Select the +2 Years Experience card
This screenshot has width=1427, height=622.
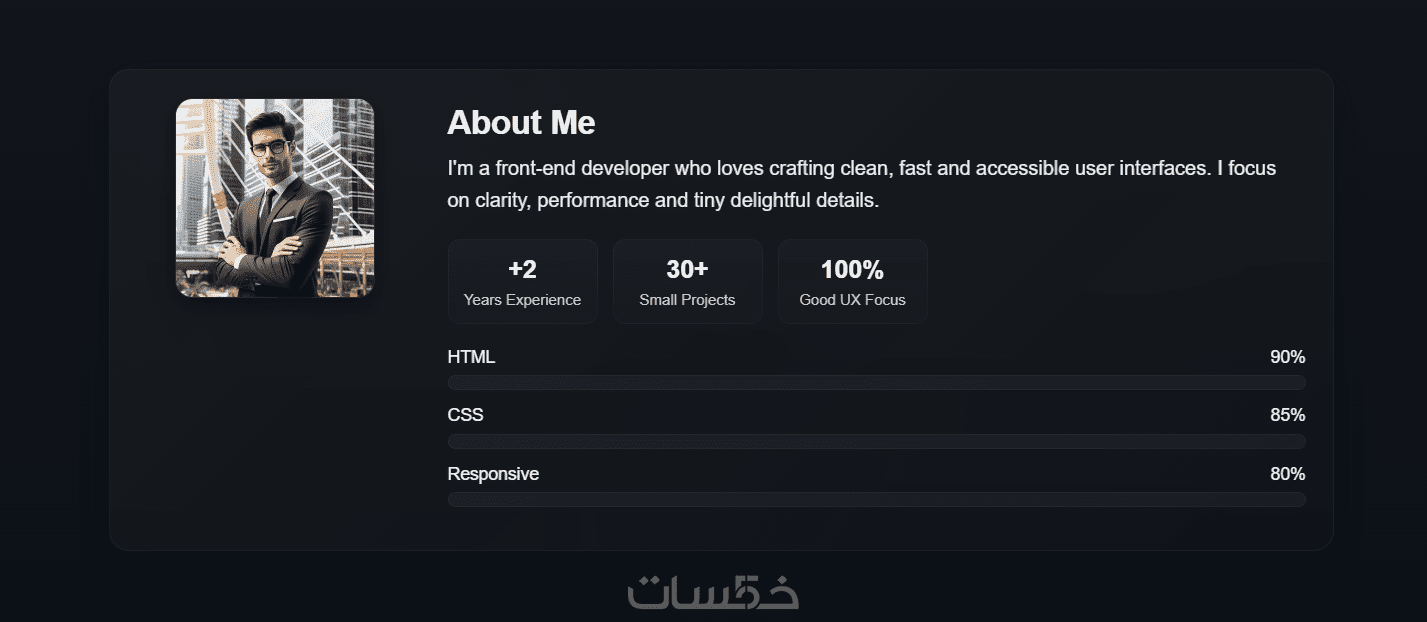click(522, 281)
